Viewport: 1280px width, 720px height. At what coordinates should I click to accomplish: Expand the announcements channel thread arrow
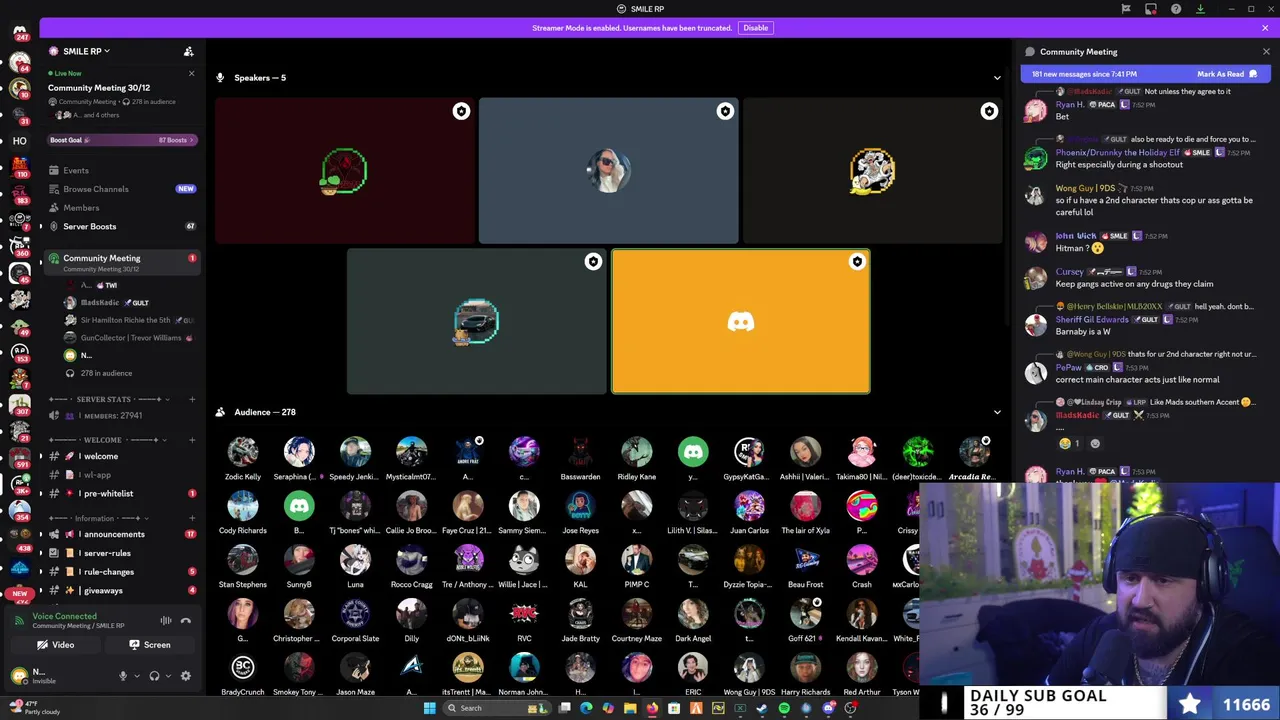[x=41, y=534]
